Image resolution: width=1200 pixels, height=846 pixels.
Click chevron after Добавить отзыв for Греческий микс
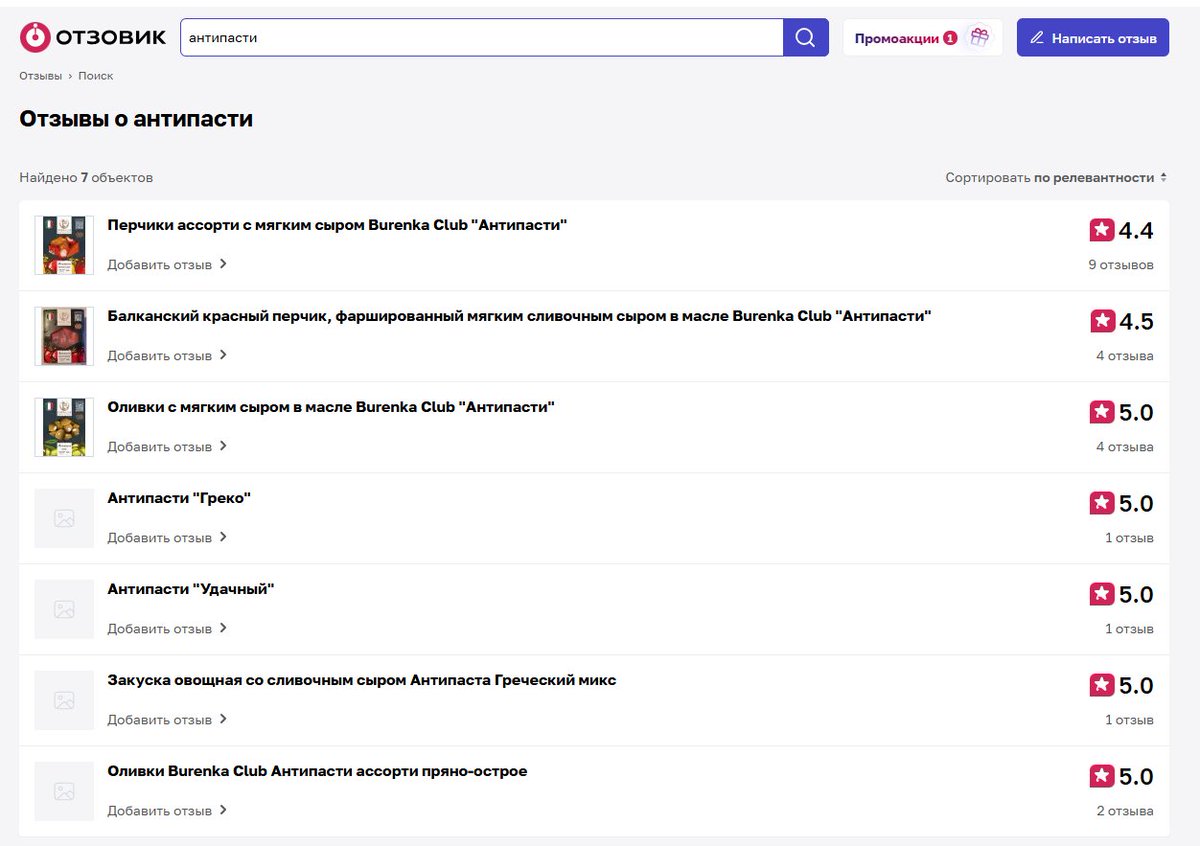click(223, 719)
